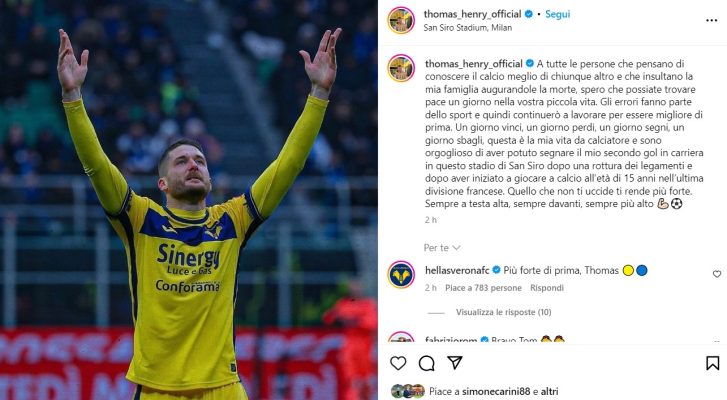Viewport: 727px width, 400px height.
Task: Like the post with the heart icon
Action: click(398, 363)
